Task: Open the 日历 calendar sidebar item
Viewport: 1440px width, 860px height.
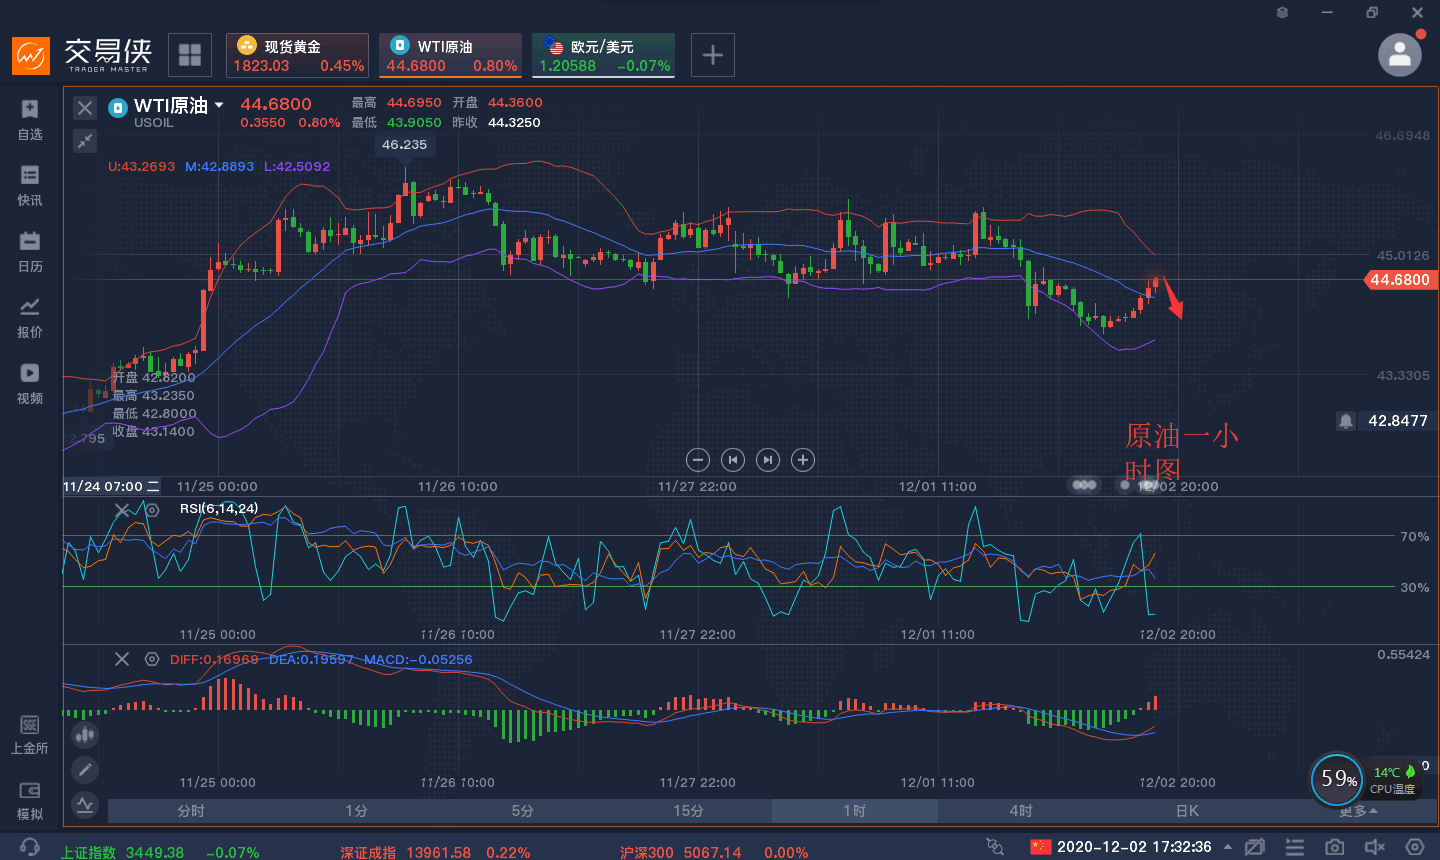Action: pos(30,252)
